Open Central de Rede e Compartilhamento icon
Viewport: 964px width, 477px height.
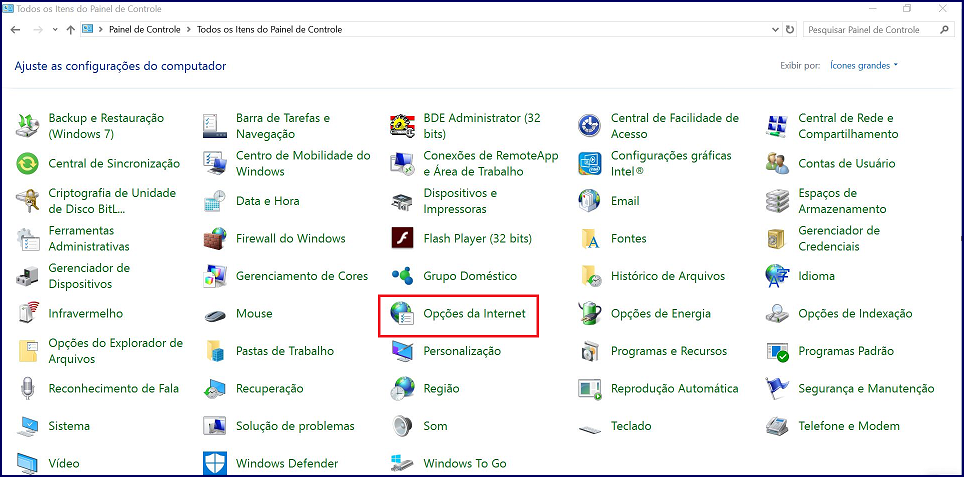click(x=778, y=126)
